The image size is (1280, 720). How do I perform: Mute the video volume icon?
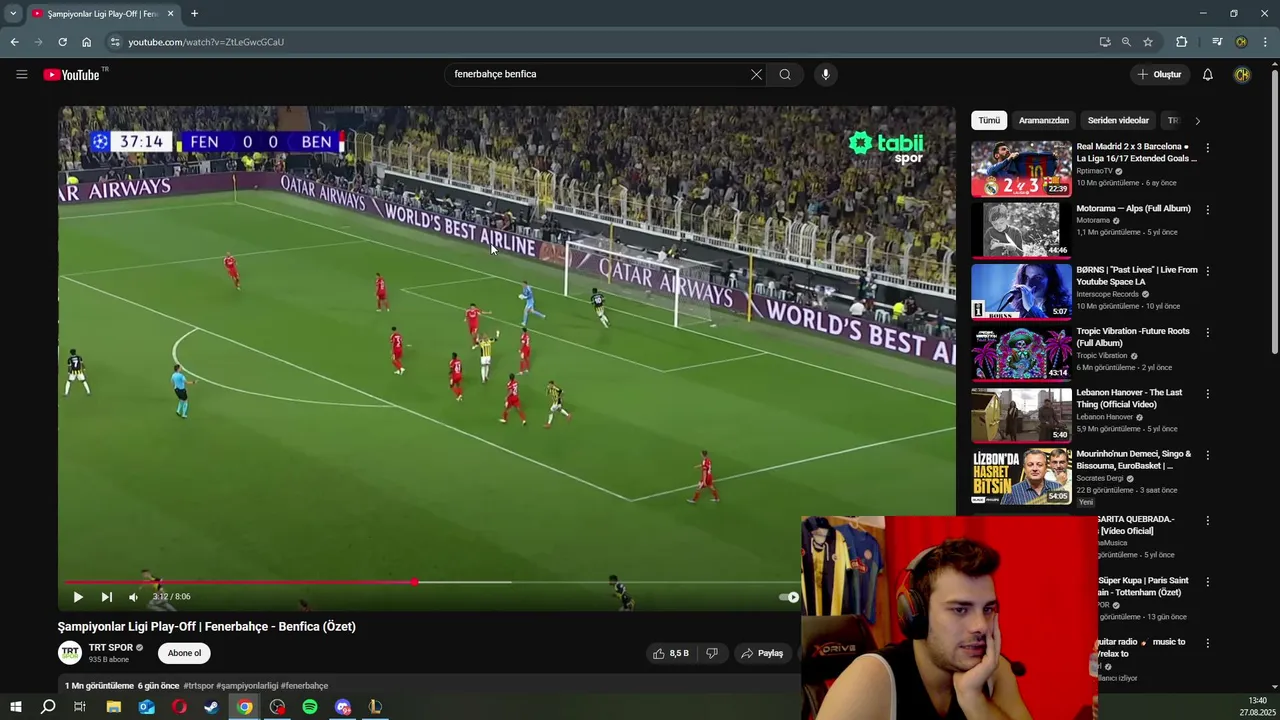(x=133, y=597)
